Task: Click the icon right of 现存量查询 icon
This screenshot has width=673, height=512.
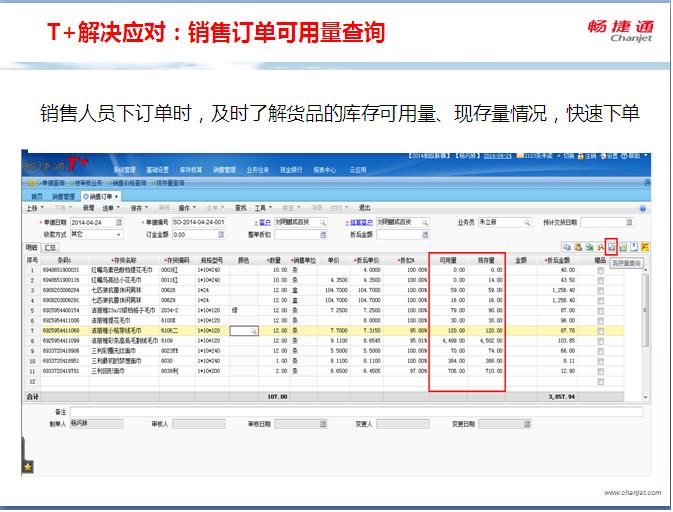Action: tap(623, 247)
